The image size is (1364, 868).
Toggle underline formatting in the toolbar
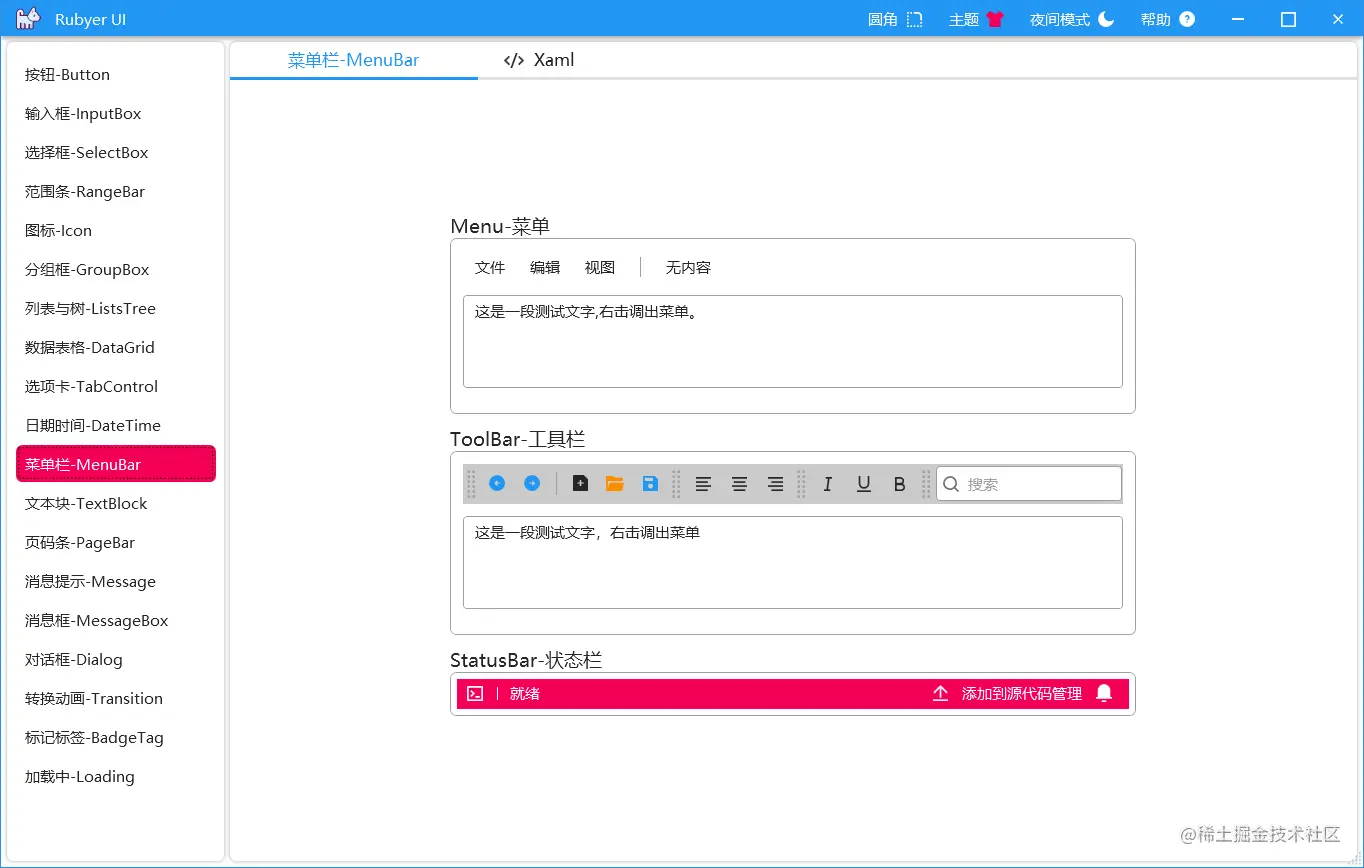pos(863,484)
